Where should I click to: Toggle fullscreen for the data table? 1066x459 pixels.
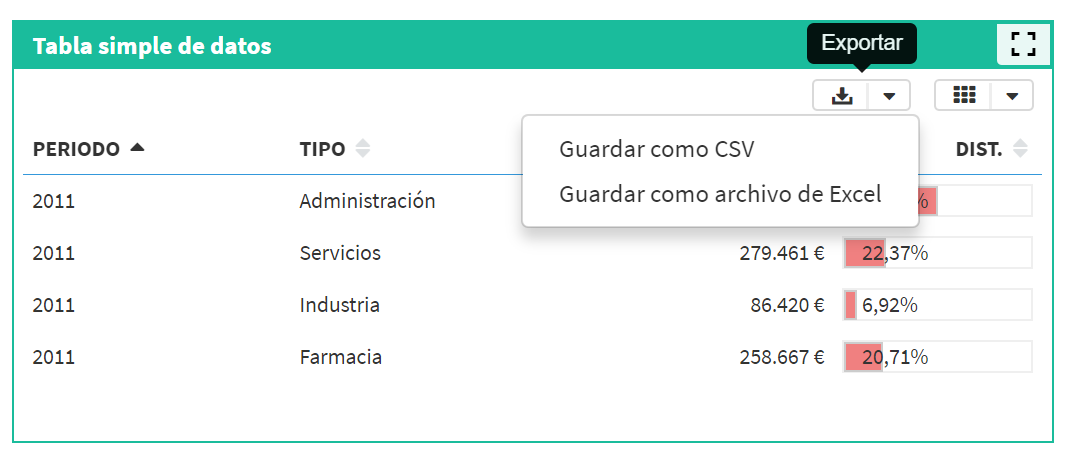[x=1022, y=44]
